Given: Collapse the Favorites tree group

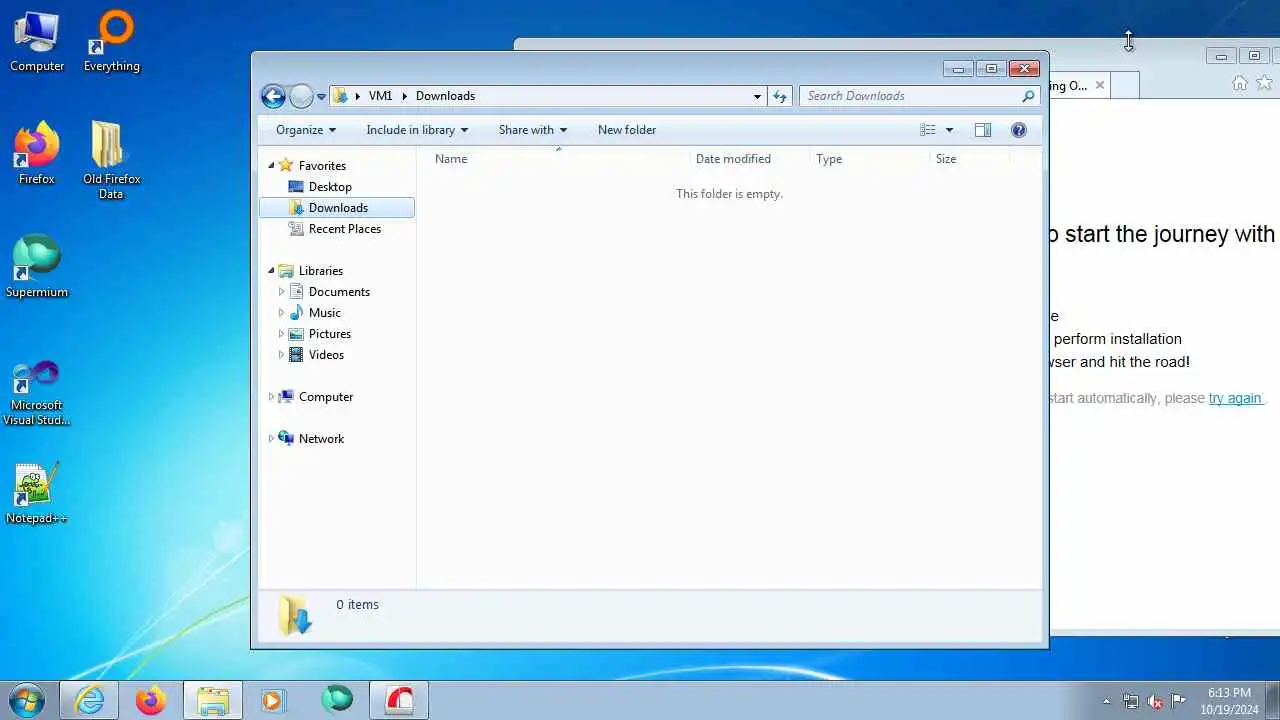Looking at the screenshot, I should [271, 166].
